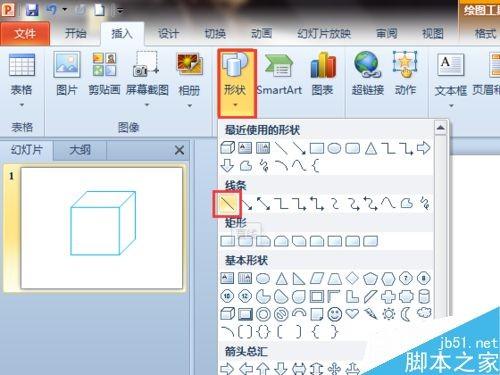
Task: Open the 文件 tab
Action: click(x=25, y=33)
